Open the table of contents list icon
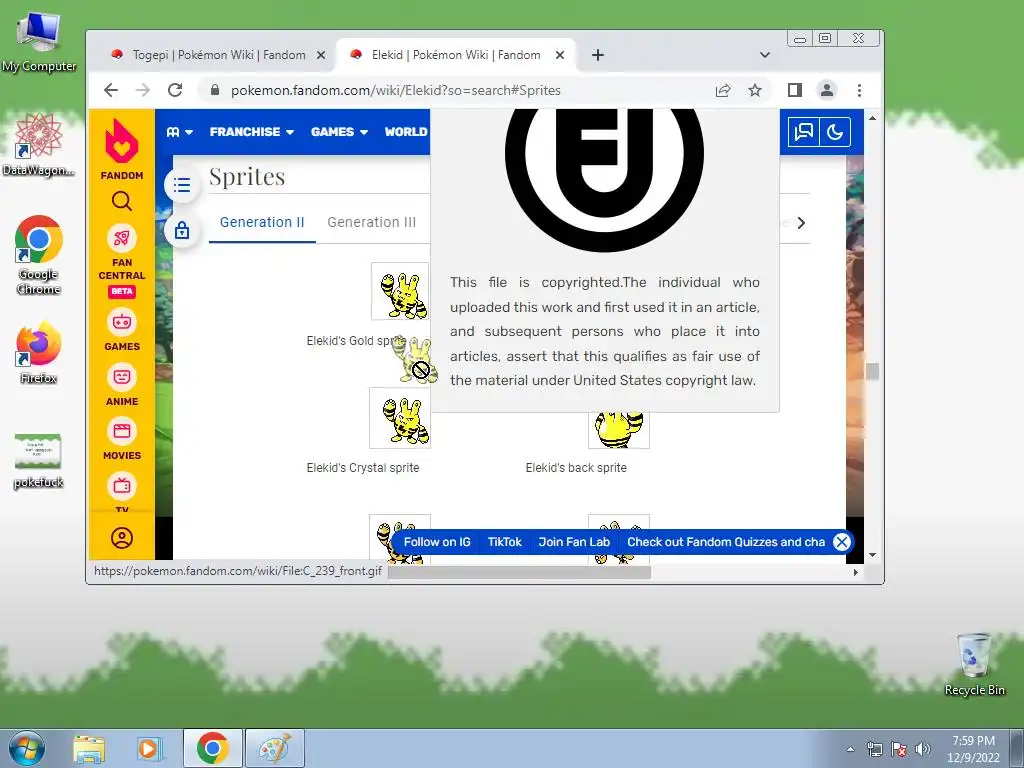The width and height of the screenshot is (1024, 768). pyautogui.click(x=182, y=185)
